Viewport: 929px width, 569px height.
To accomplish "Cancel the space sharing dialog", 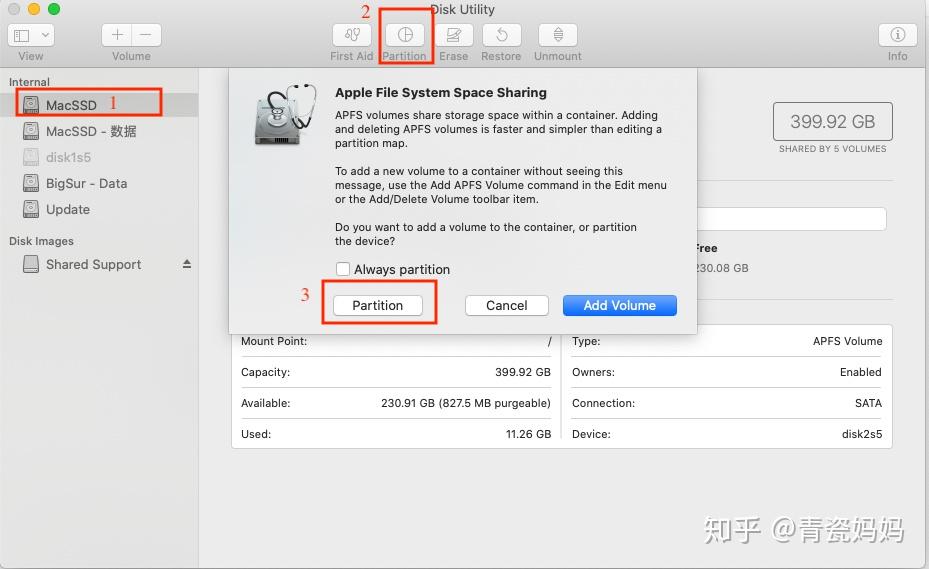I will [x=507, y=305].
